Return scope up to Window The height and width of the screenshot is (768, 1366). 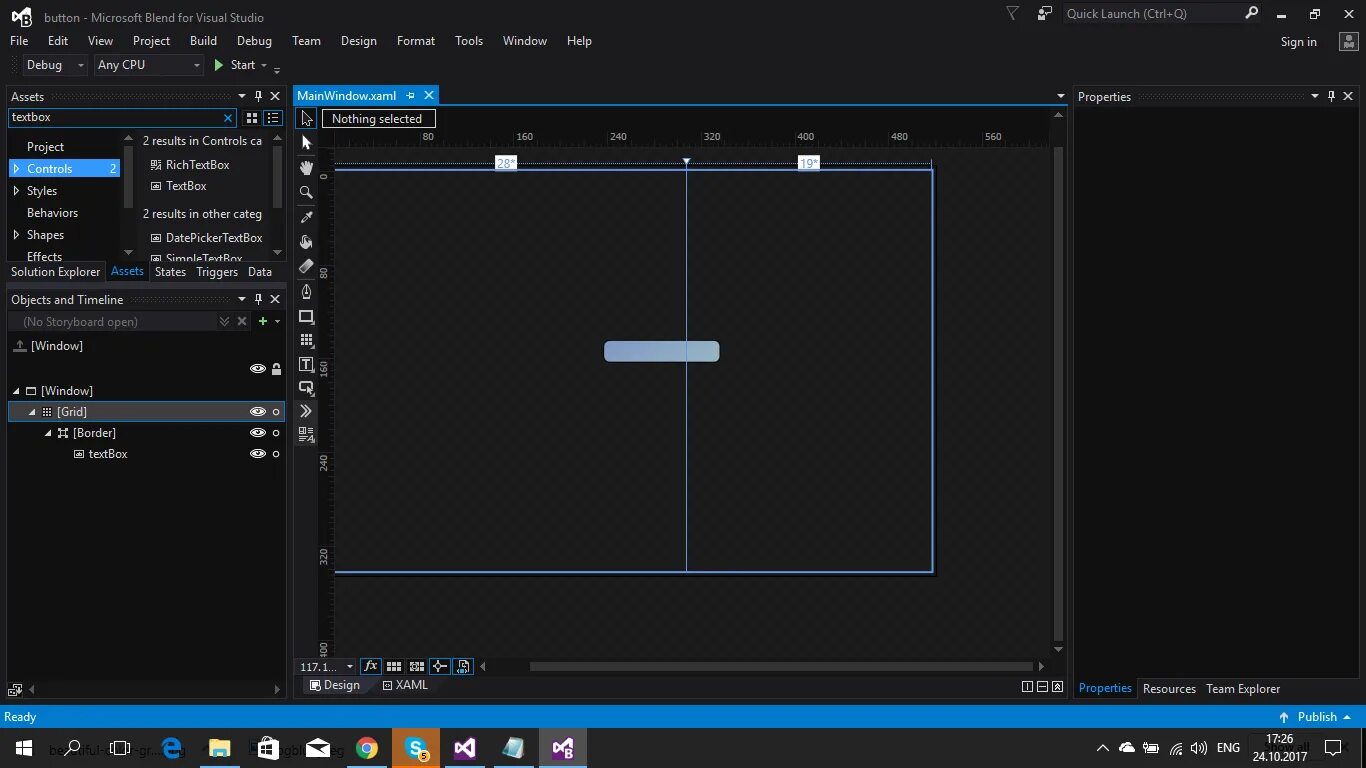[x=19, y=346]
